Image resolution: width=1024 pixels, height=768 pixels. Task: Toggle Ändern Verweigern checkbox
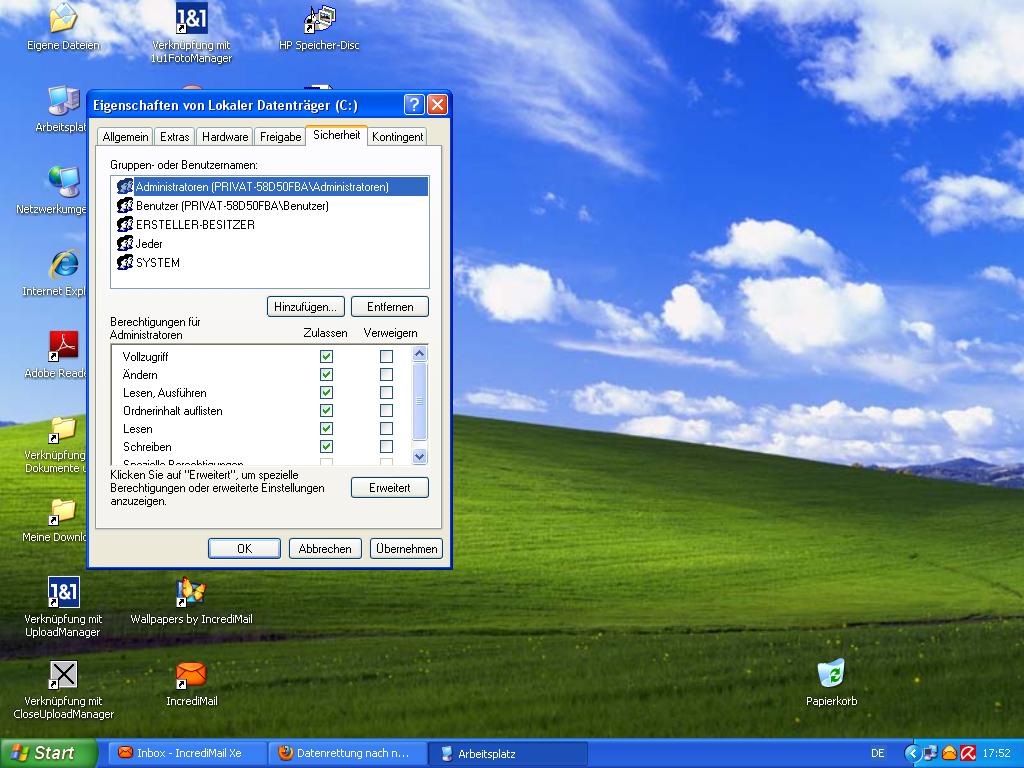(387, 375)
